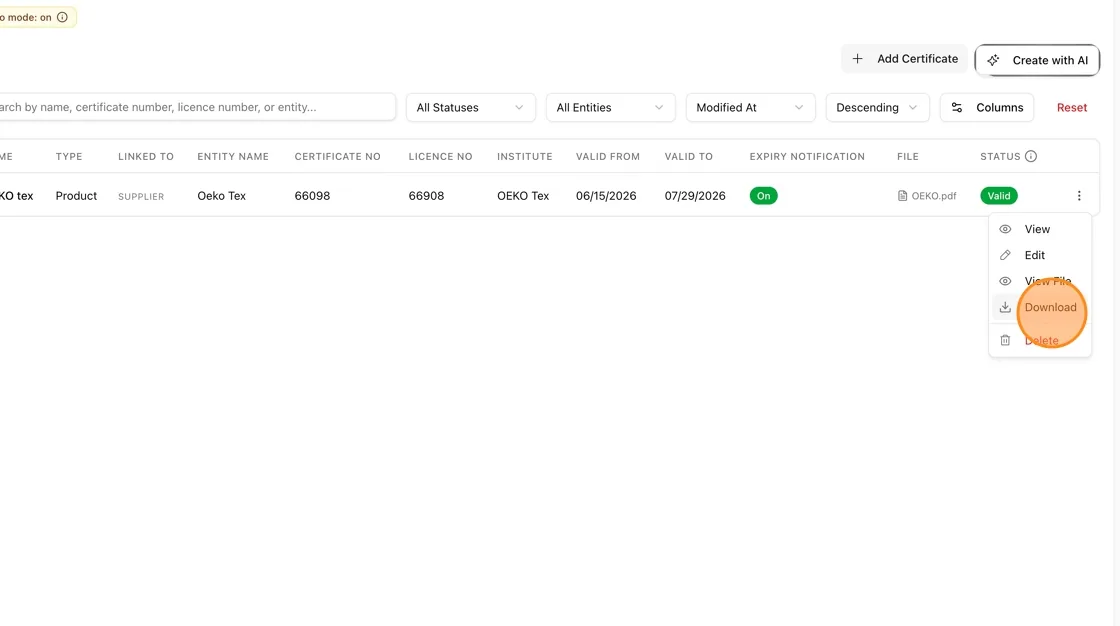
Task: Click the pencil icon beside Edit
Action: pyautogui.click(x=1005, y=255)
